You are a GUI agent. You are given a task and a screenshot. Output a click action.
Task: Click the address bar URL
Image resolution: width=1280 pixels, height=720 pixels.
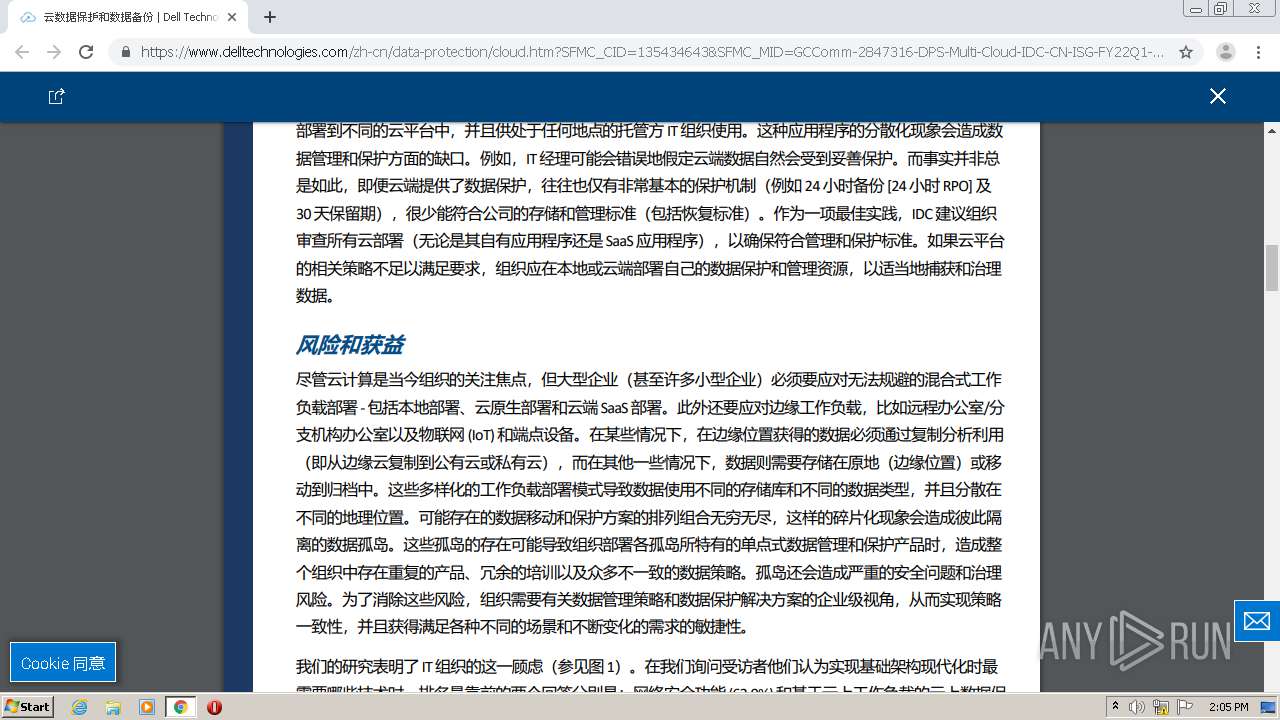click(652, 52)
